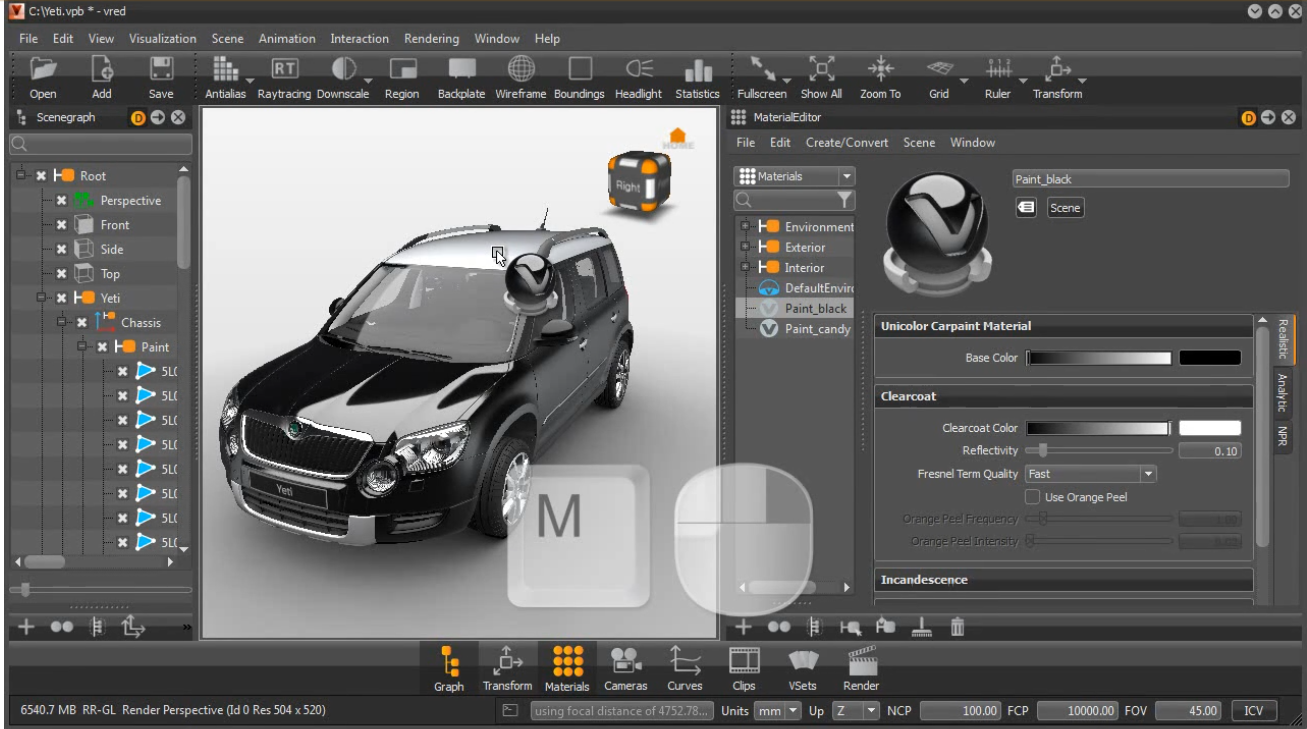Toggle the Top view checkbox
The image size is (1307, 729).
click(61, 274)
